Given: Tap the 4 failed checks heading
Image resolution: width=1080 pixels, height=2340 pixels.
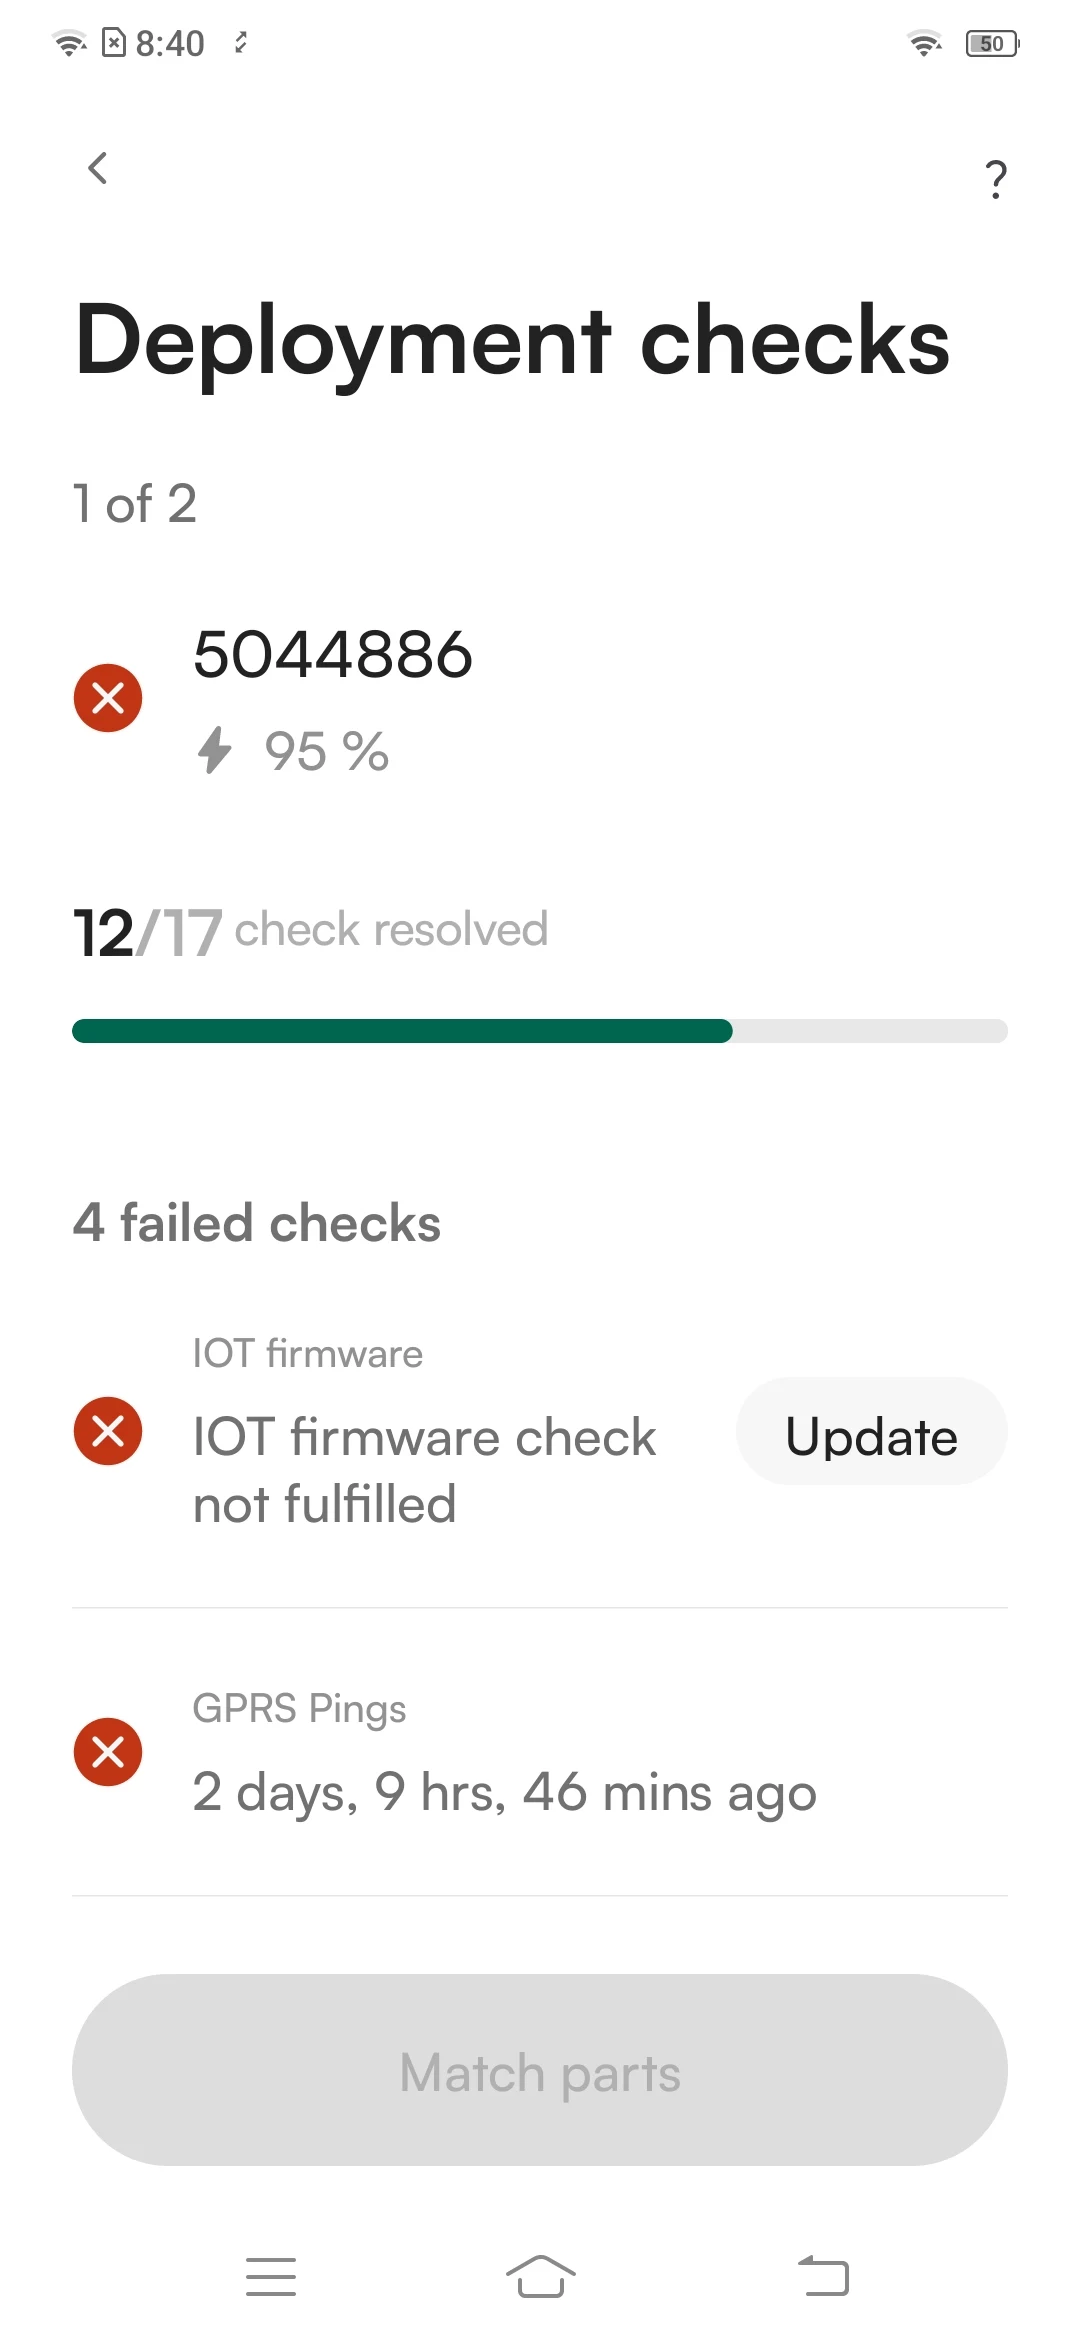Looking at the screenshot, I should click(x=257, y=1223).
